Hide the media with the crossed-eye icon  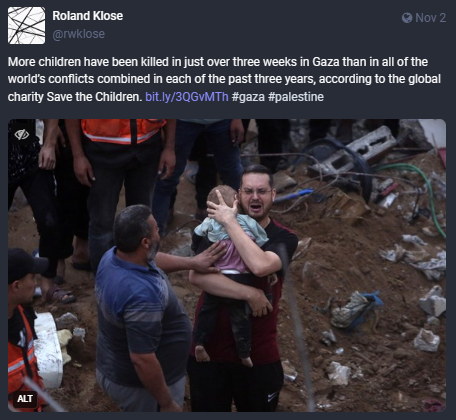click(22, 135)
